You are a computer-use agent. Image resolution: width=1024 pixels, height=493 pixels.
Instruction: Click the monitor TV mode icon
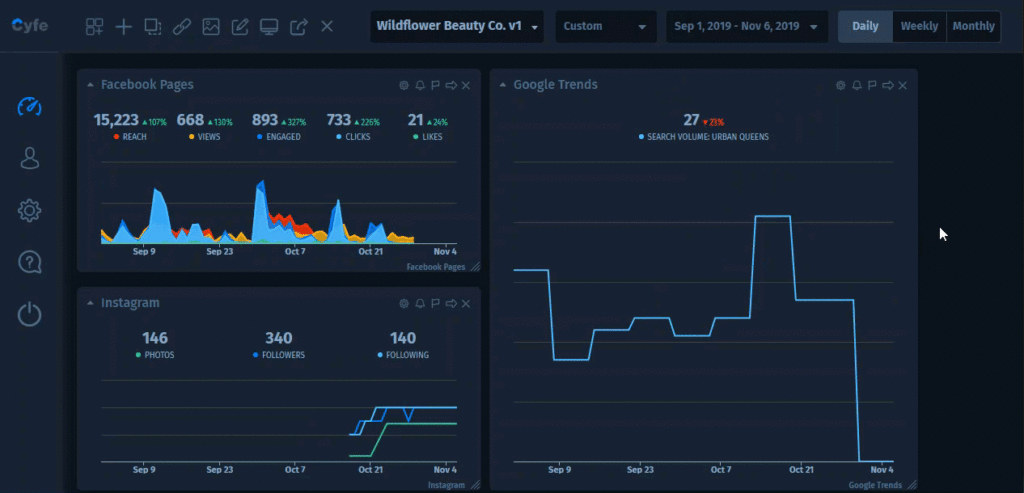[x=269, y=27]
